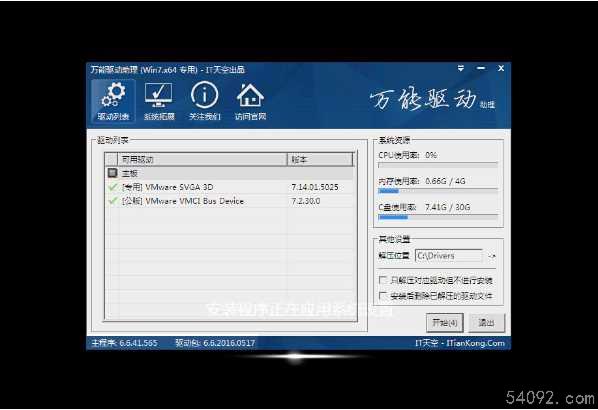Toggle VMware SVGA 3D driver checkmark
Image resolution: width=598 pixels, height=410 pixels.
click(113, 187)
